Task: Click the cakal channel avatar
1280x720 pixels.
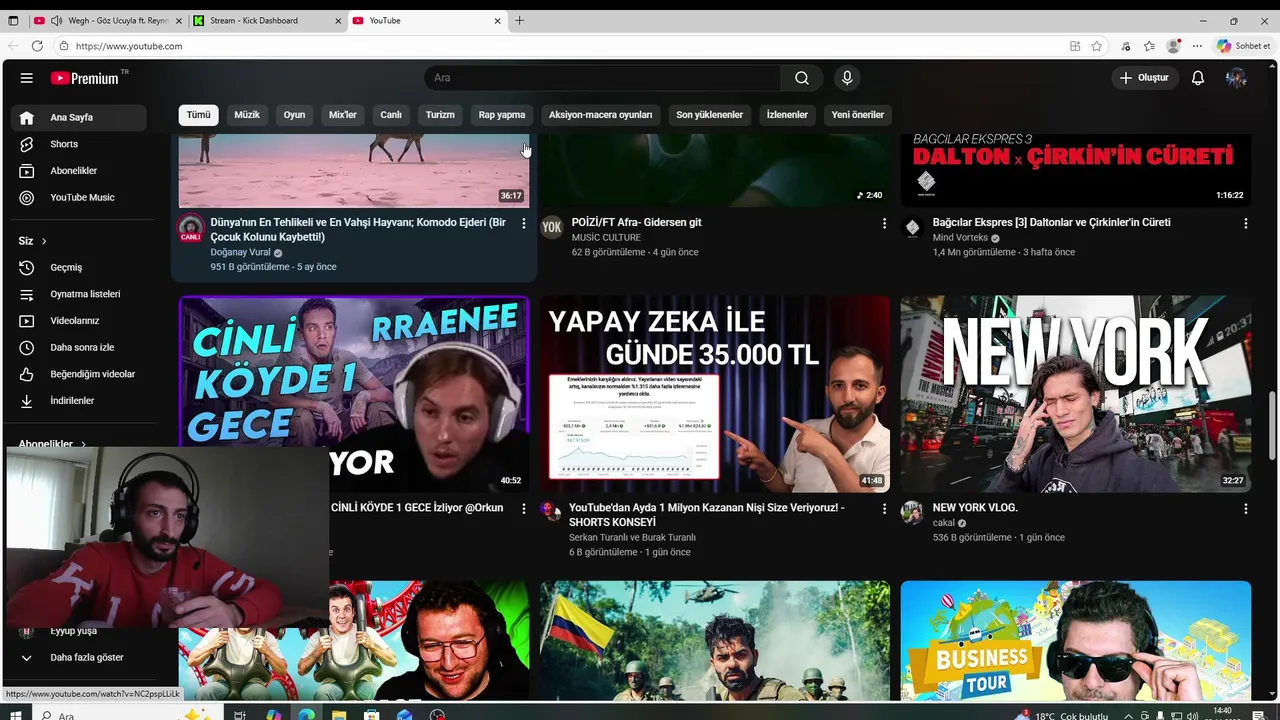Action: coord(912,513)
